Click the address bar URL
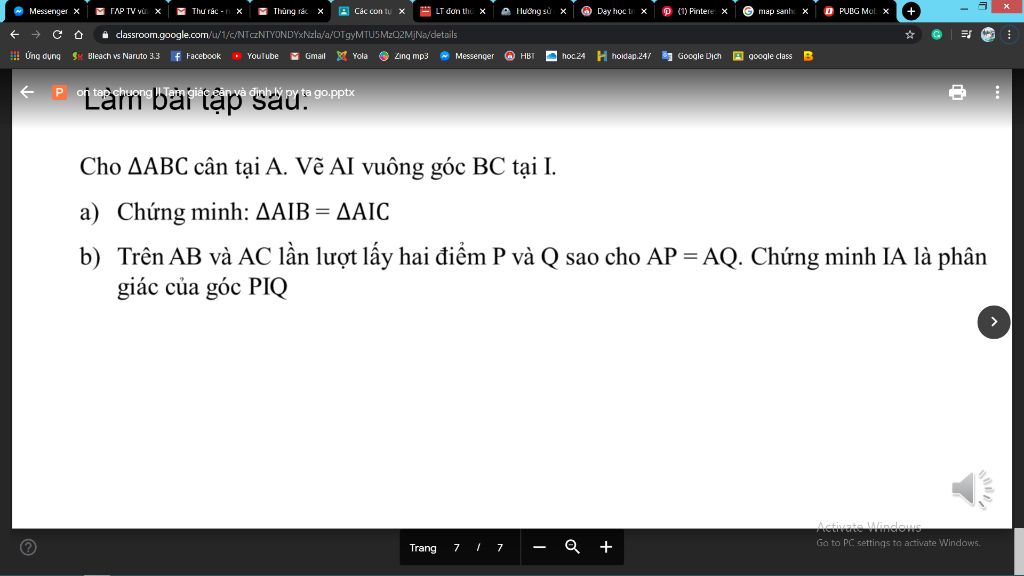 click(286, 35)
